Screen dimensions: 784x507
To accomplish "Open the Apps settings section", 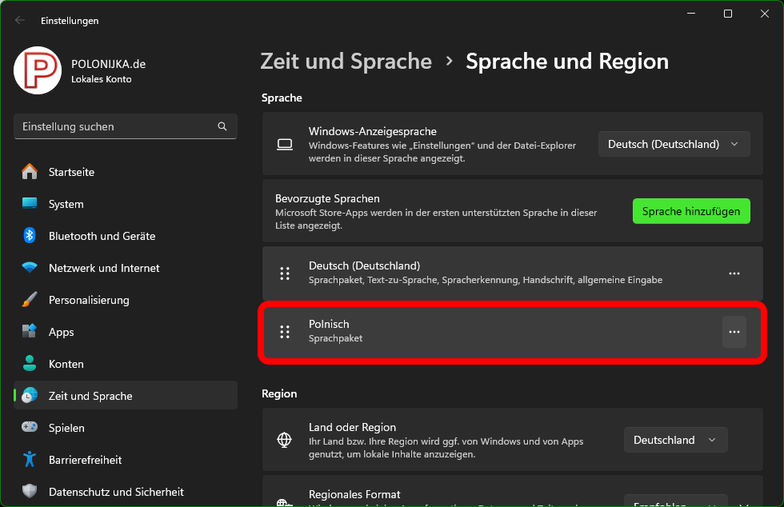I will (x=61, y=332).
